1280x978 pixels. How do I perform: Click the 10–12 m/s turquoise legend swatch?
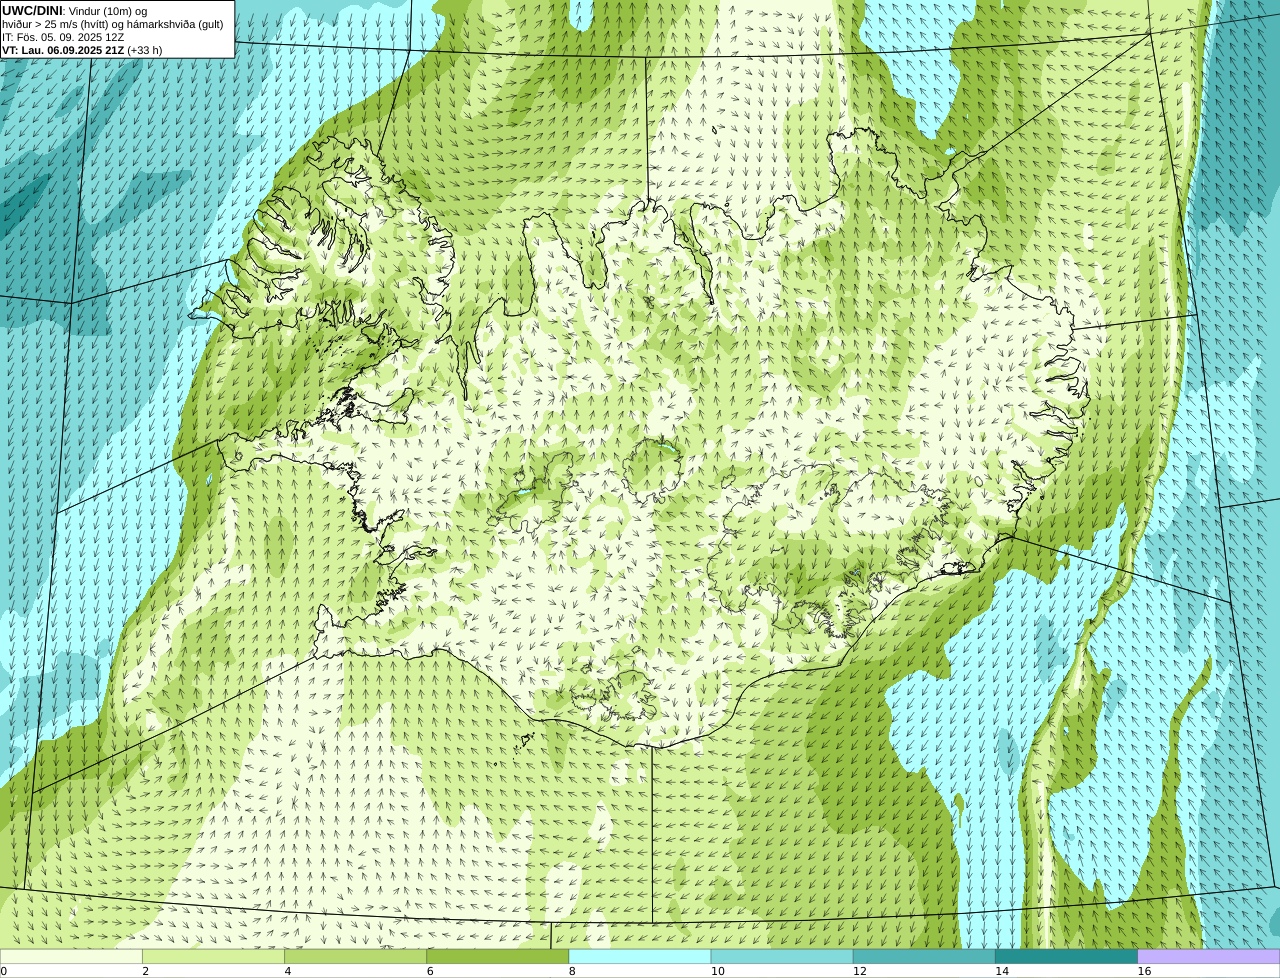pyautogui.click(x=782, y=956)
